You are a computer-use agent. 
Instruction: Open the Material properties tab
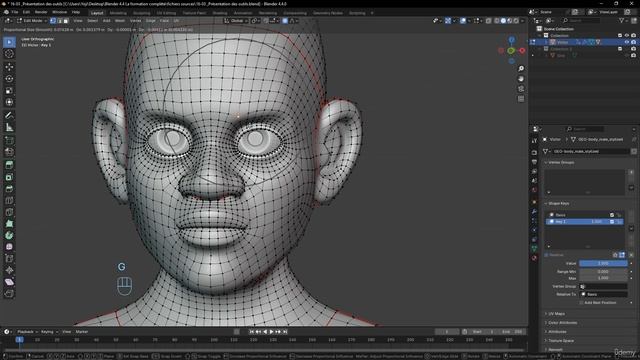[x=534, y=258]
